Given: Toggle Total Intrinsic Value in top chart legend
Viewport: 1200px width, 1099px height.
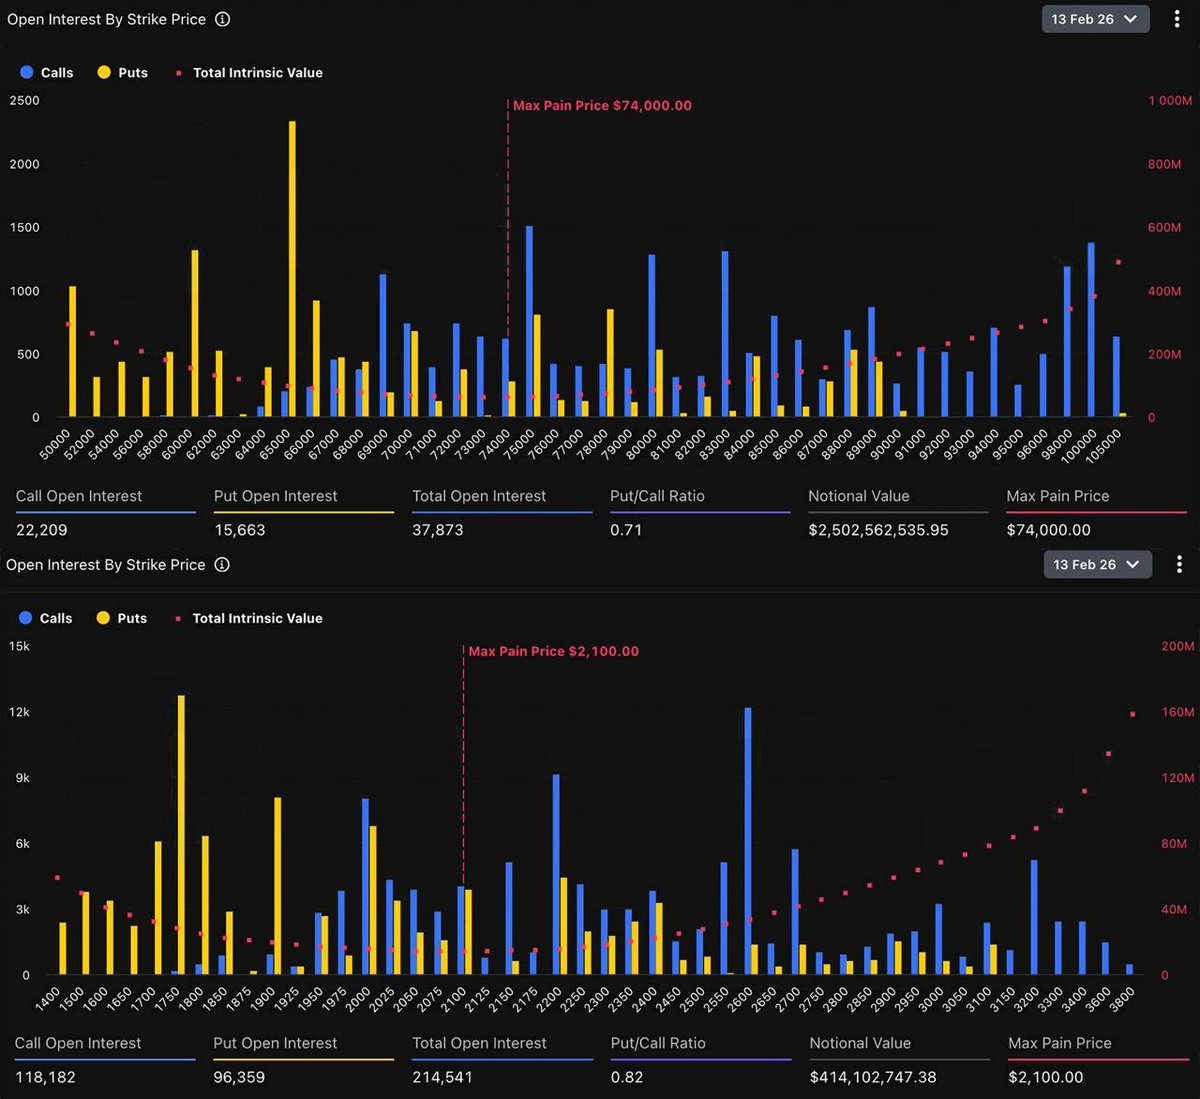Looking at the screenshot, I should 249,73.
